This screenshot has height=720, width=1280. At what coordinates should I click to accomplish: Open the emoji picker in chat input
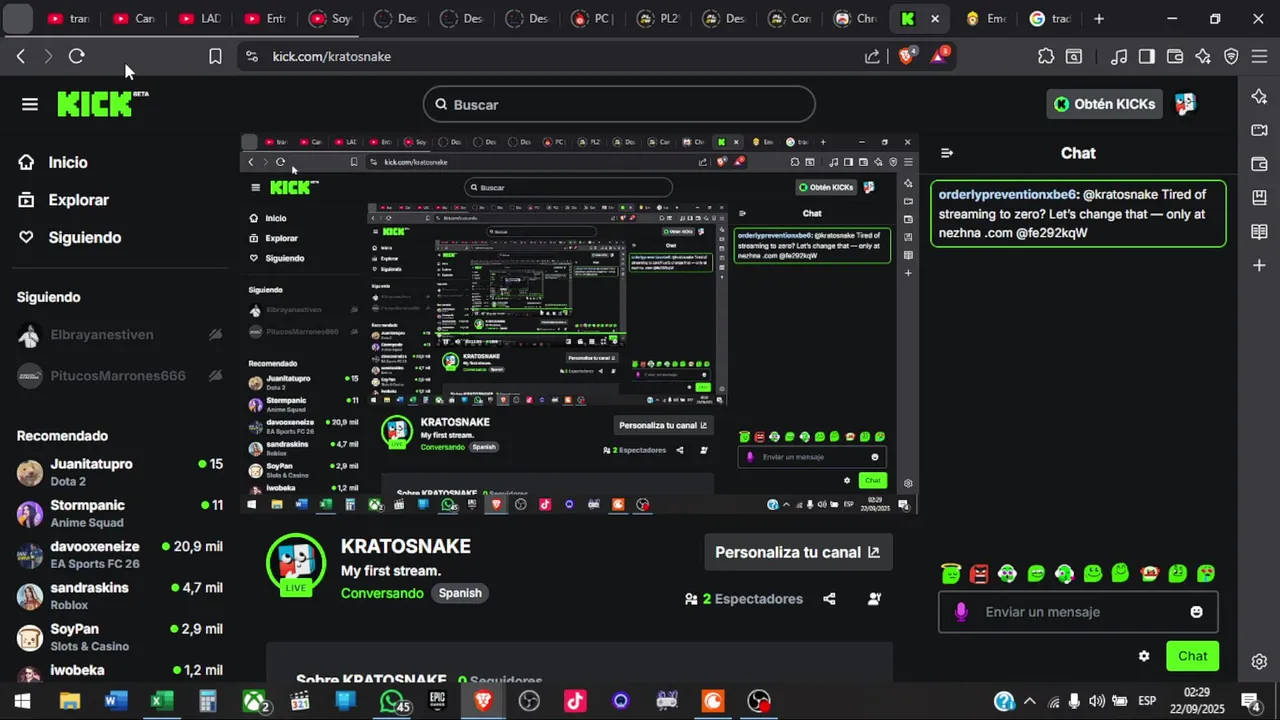coord(1197,612)
